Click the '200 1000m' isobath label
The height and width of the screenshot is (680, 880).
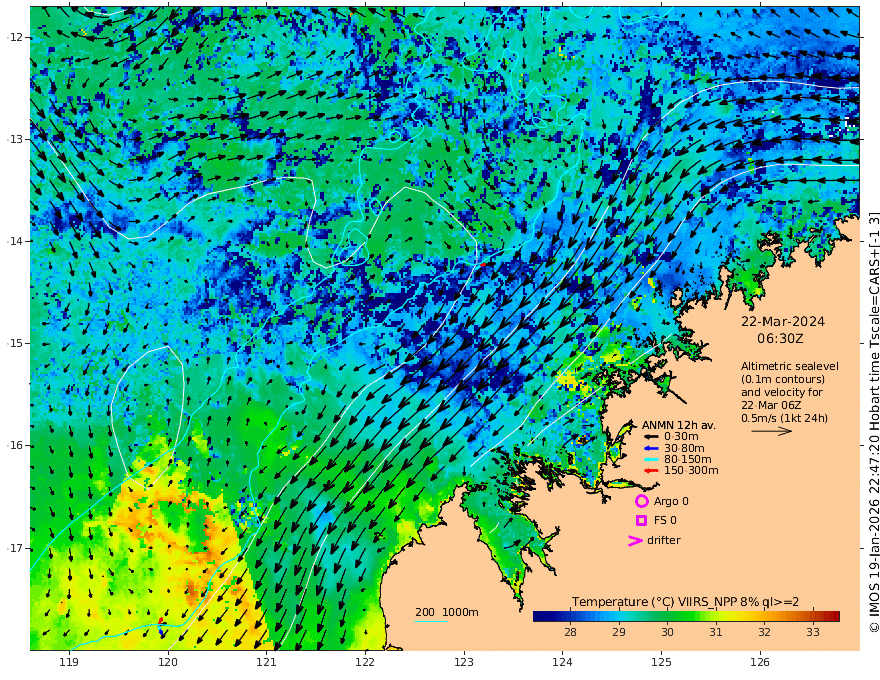click(447, 612)
